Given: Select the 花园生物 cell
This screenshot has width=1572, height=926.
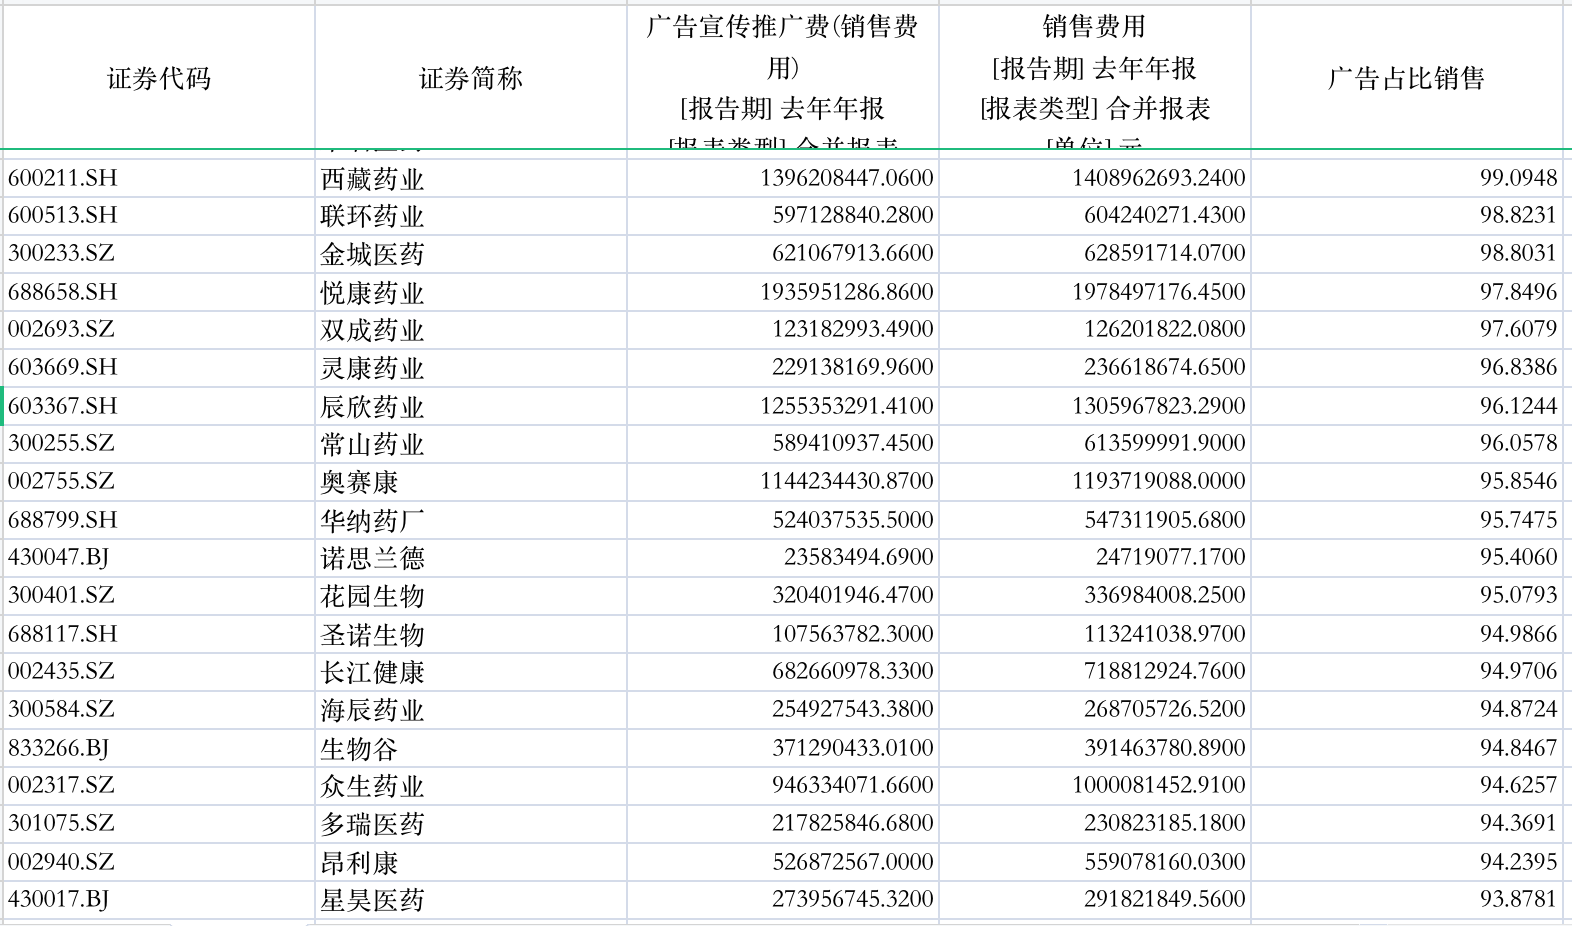Looking at the screenshot, I should [470, 595].
